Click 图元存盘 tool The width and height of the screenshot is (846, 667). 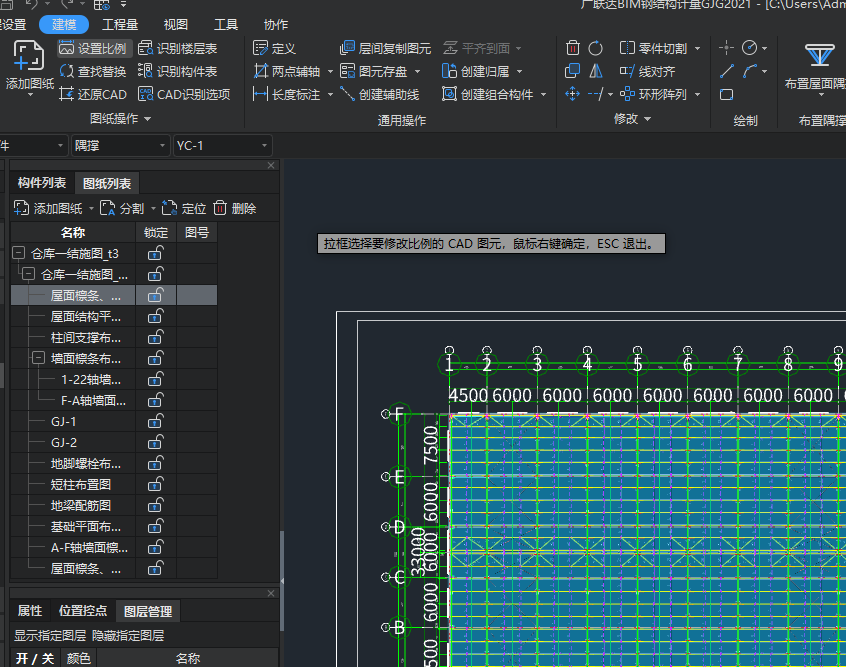(x=374, y=71)
